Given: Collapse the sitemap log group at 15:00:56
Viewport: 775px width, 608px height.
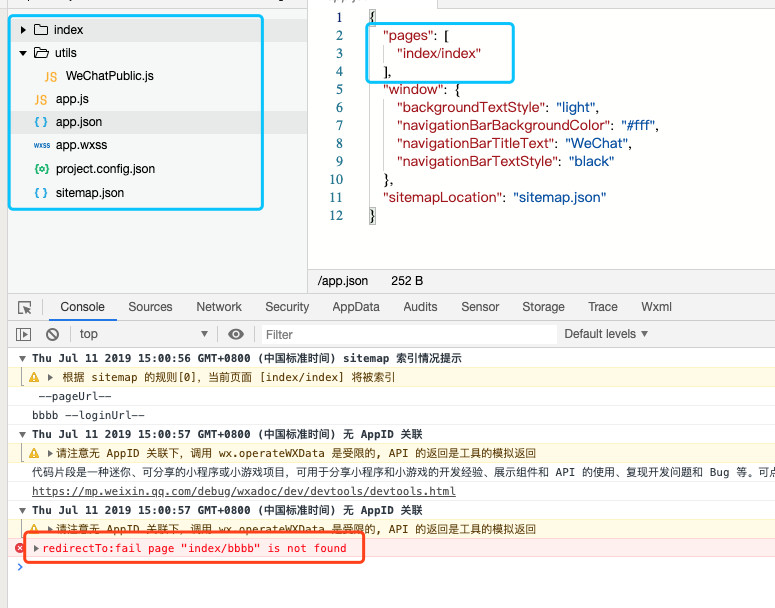Looking at the screenshot, I should (23, 358).
